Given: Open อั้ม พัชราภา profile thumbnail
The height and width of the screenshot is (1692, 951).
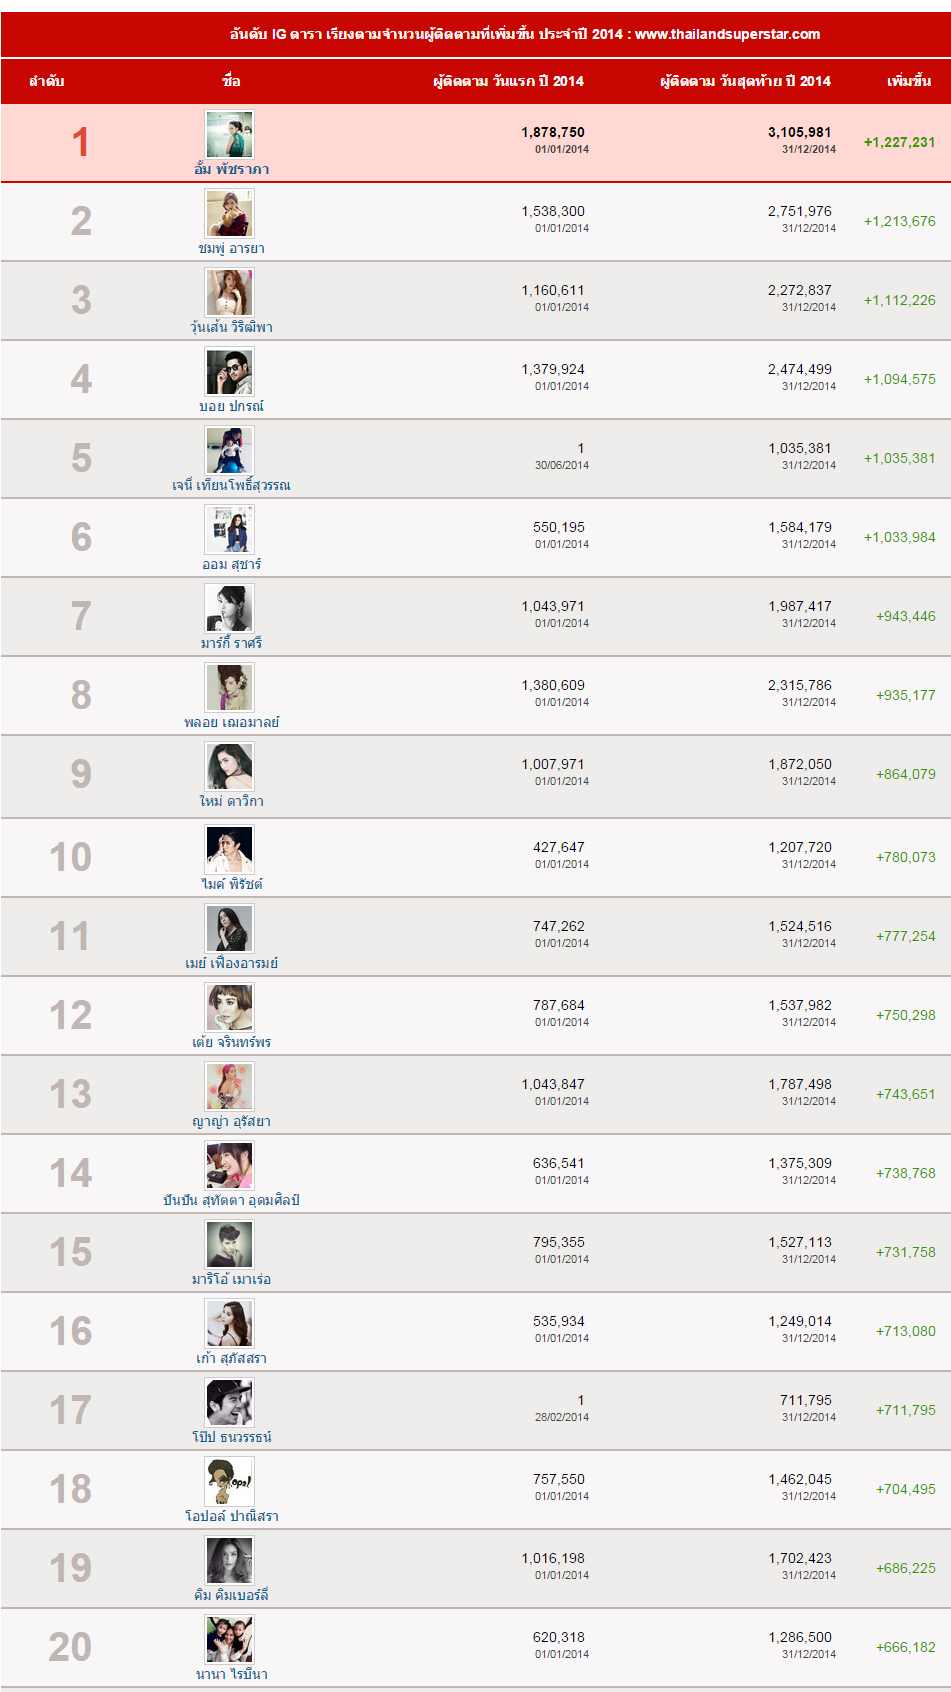Looking at the screenshot, I should click(x=229, y=134).
